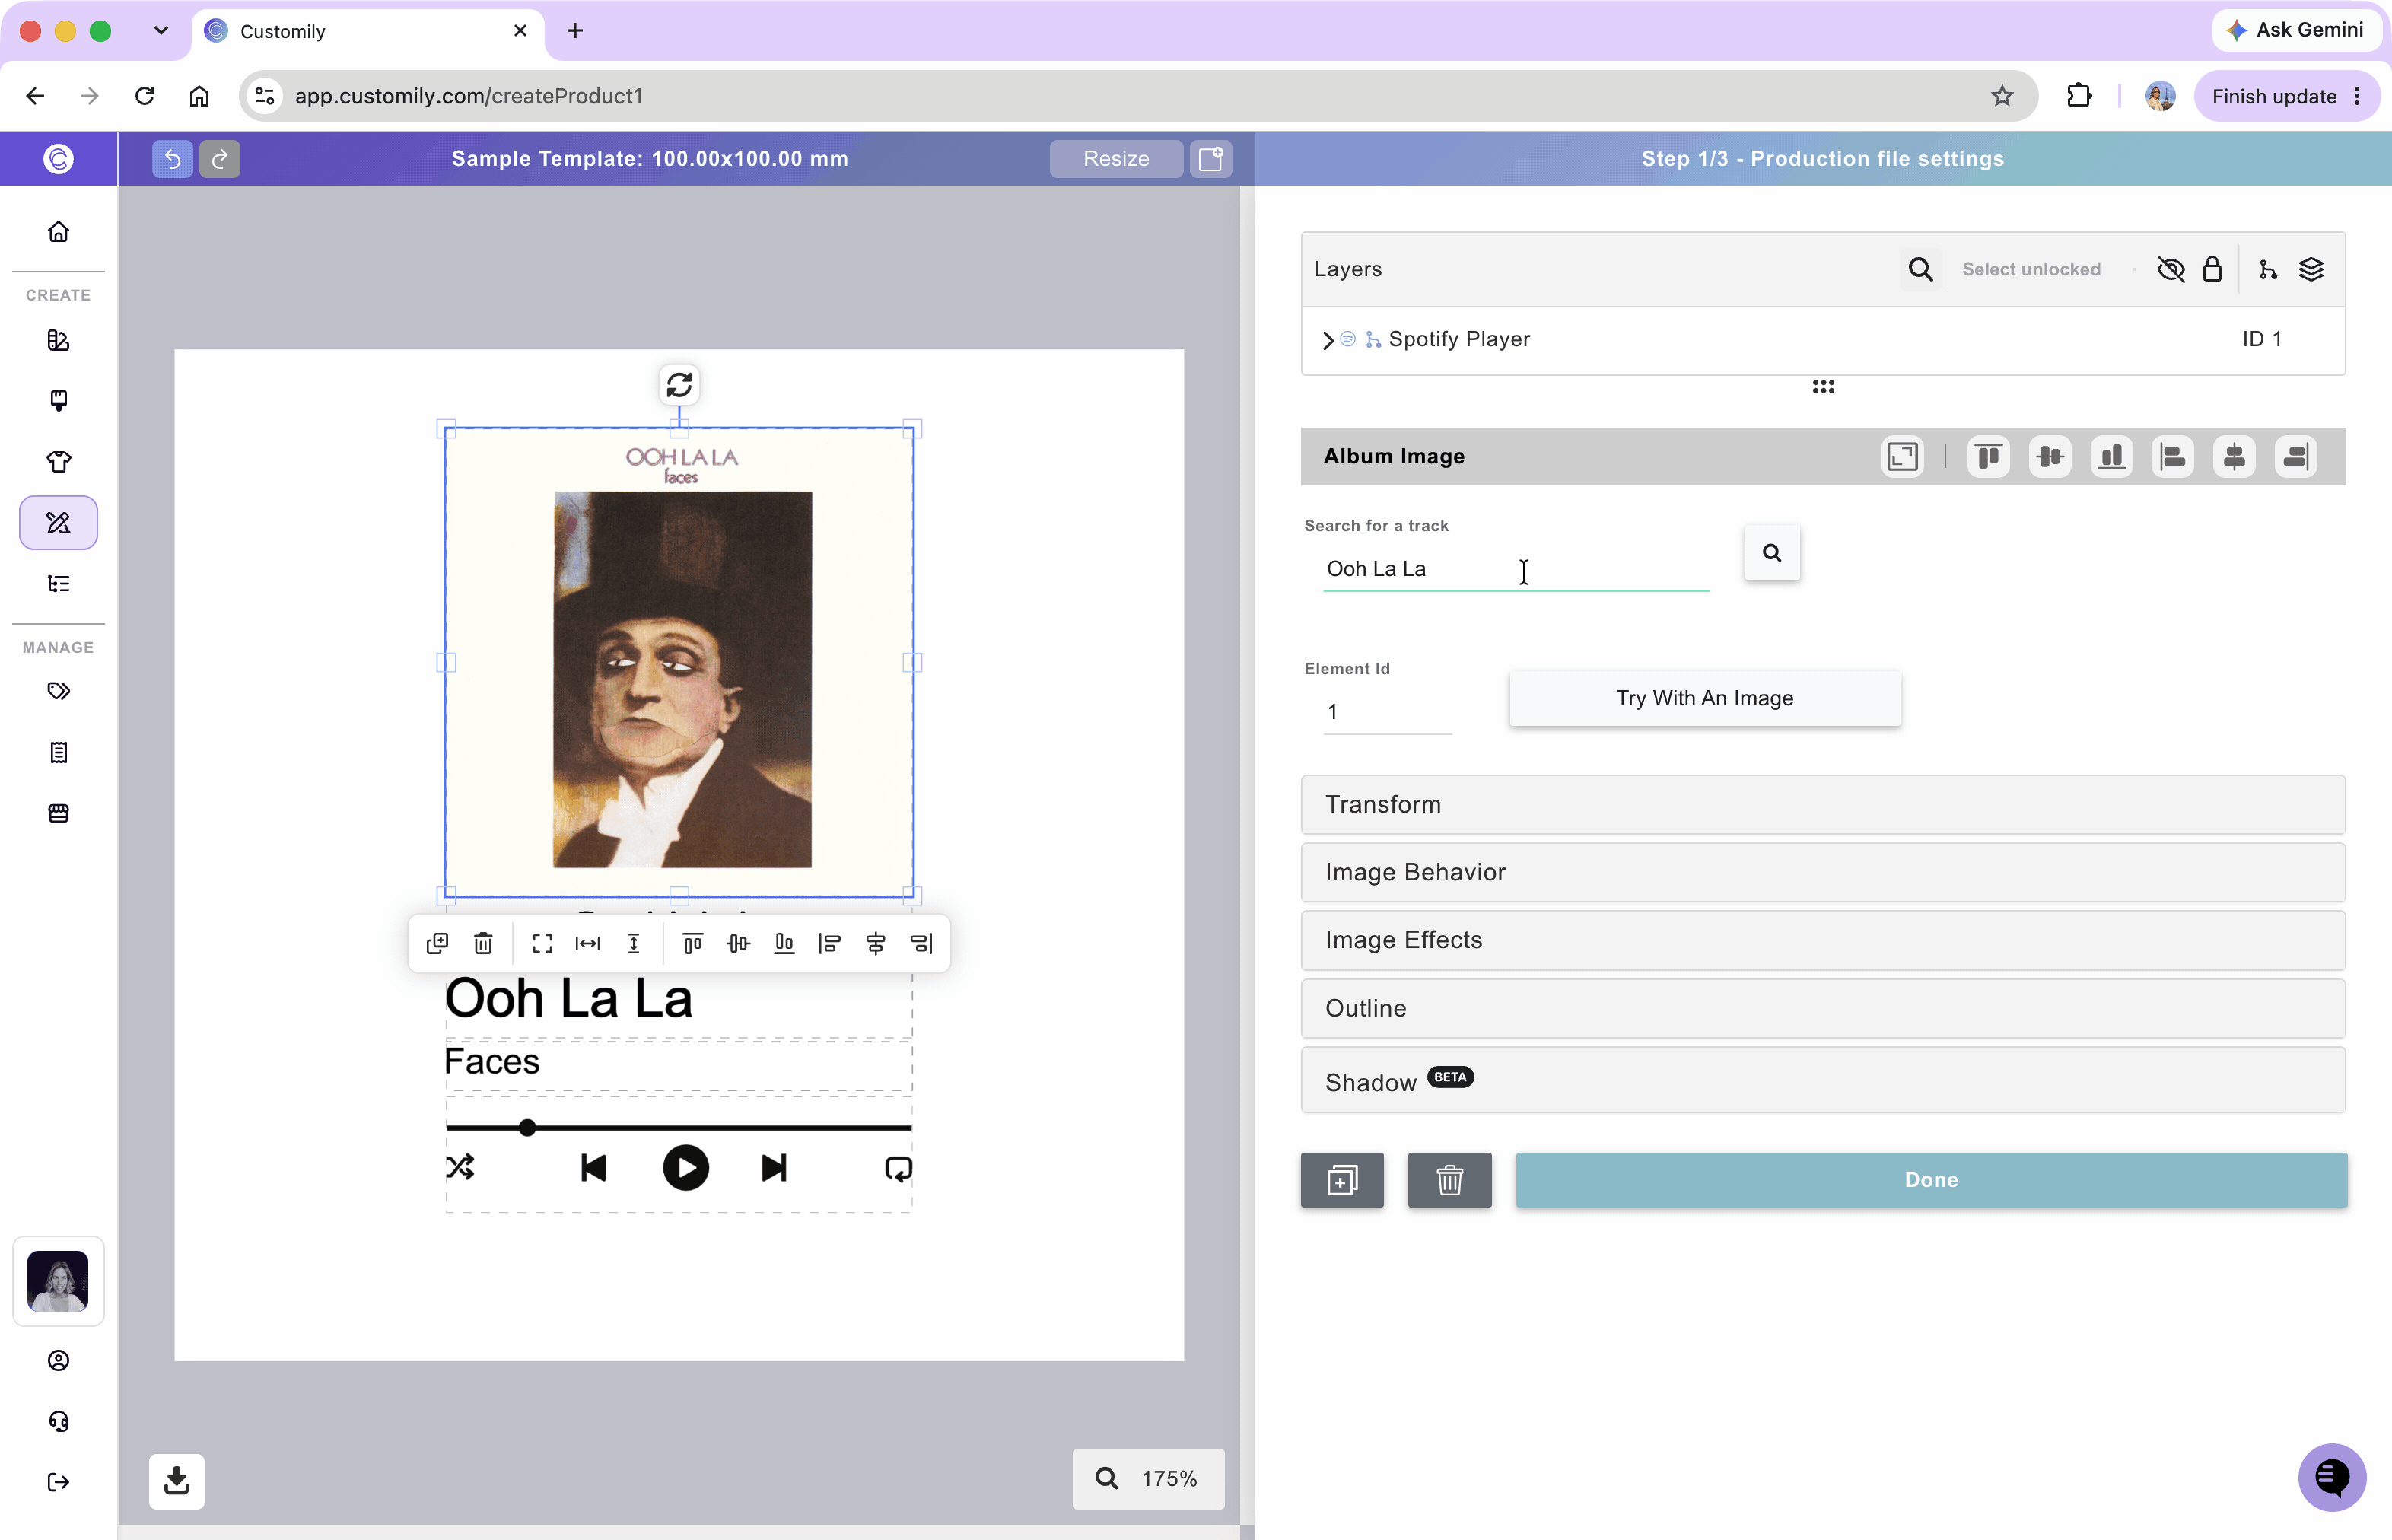Align horizontal center in the Album Image header
This screenshot has width=2392, height=1540.
coord(2234,457)
